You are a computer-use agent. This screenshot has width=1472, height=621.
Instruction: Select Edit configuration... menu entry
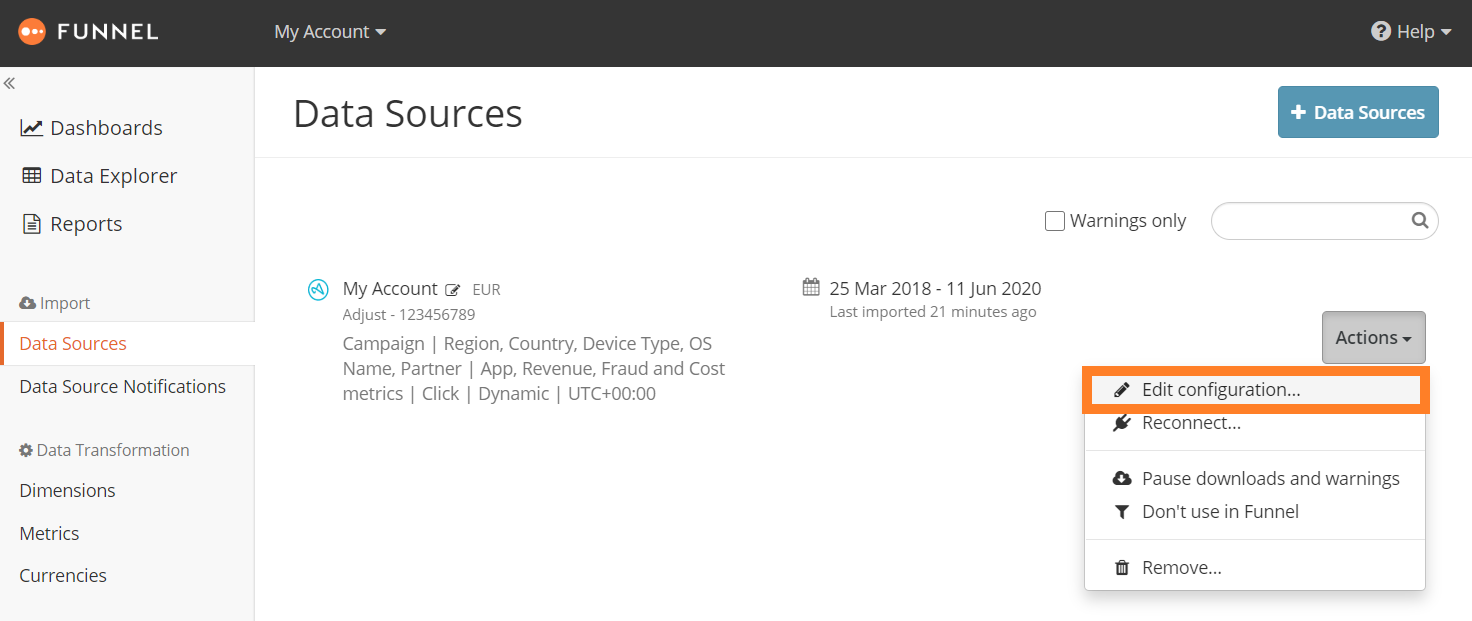(x=1255, y=390)
